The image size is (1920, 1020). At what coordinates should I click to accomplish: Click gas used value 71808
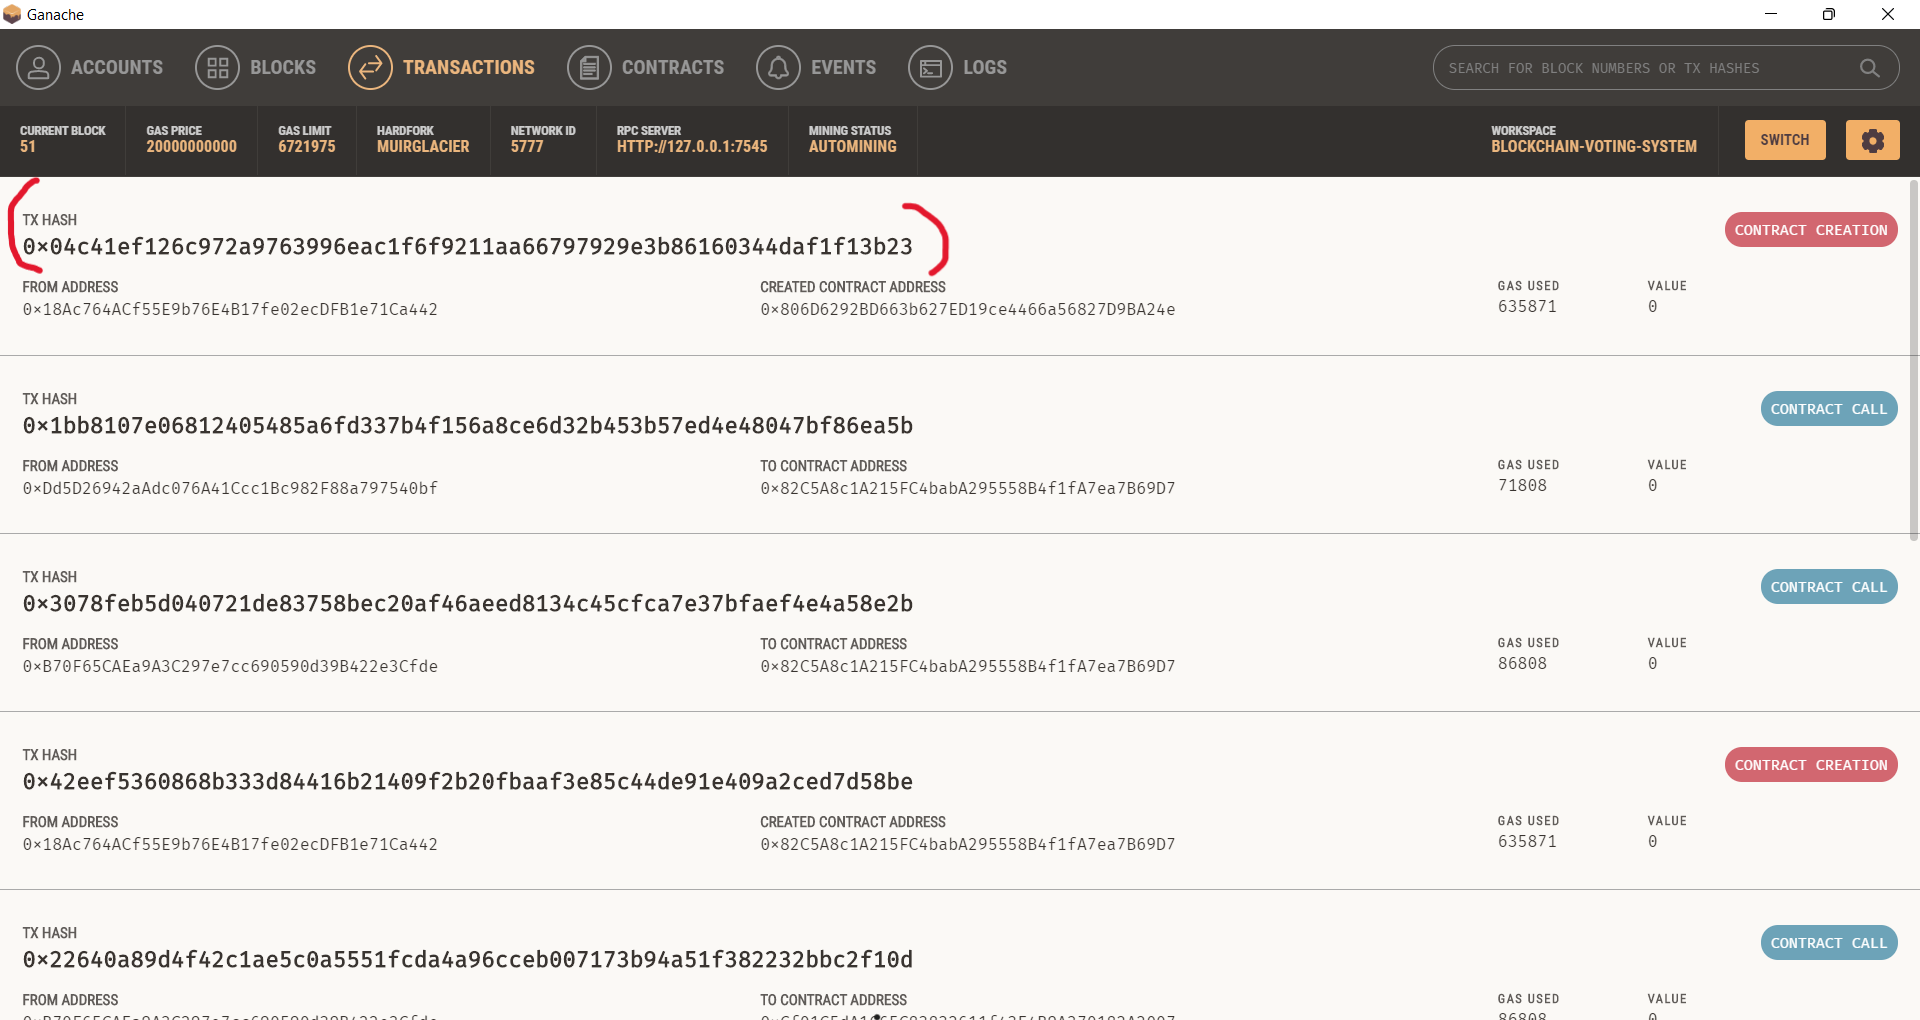1522,486
